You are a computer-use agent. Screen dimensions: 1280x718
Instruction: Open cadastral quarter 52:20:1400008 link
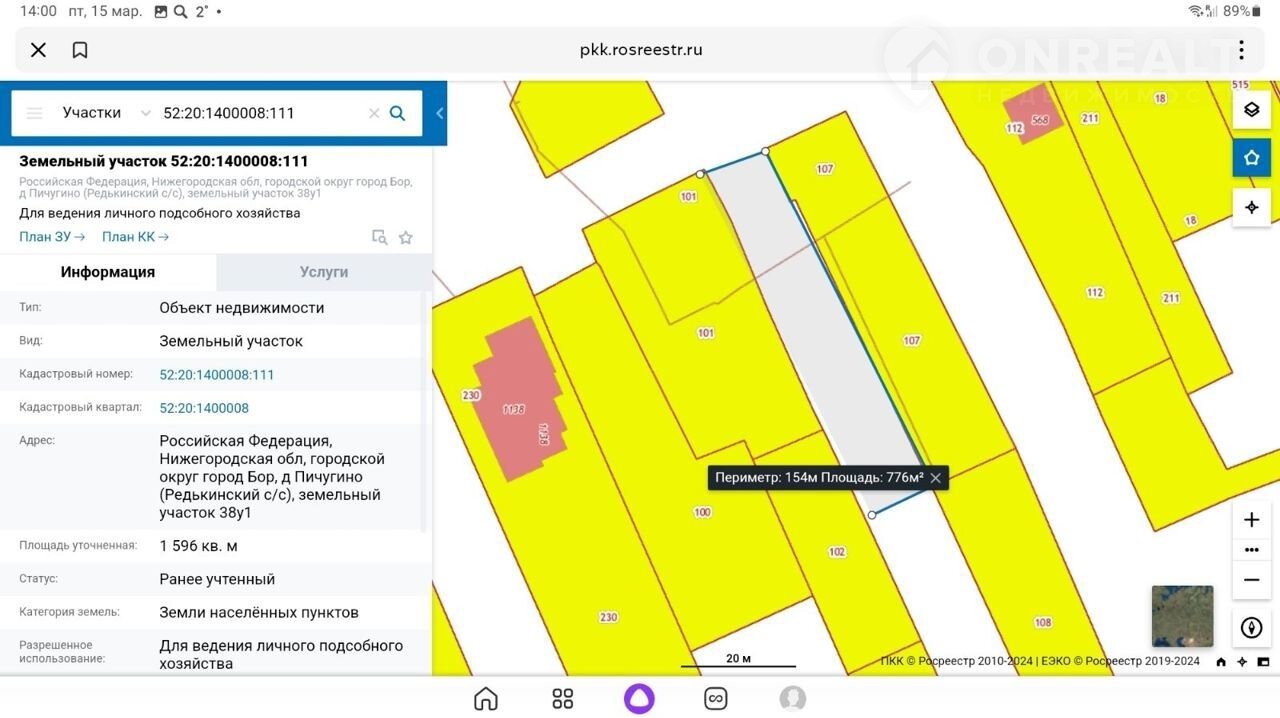(204, 408)
